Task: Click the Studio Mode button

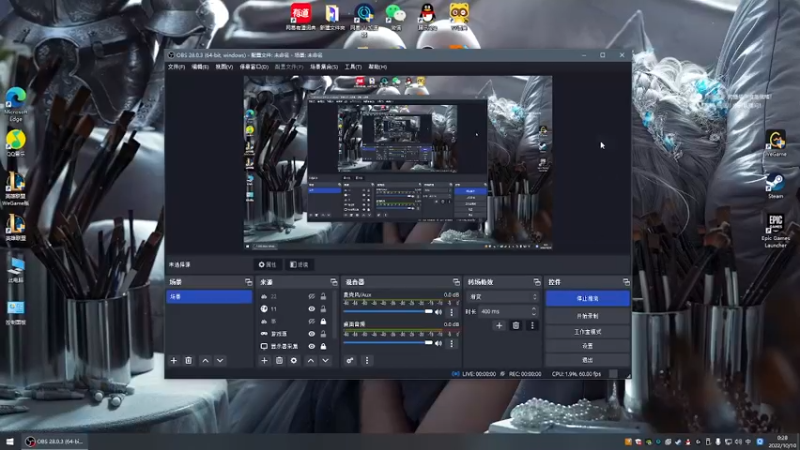Action: click(x=587, y=332)
